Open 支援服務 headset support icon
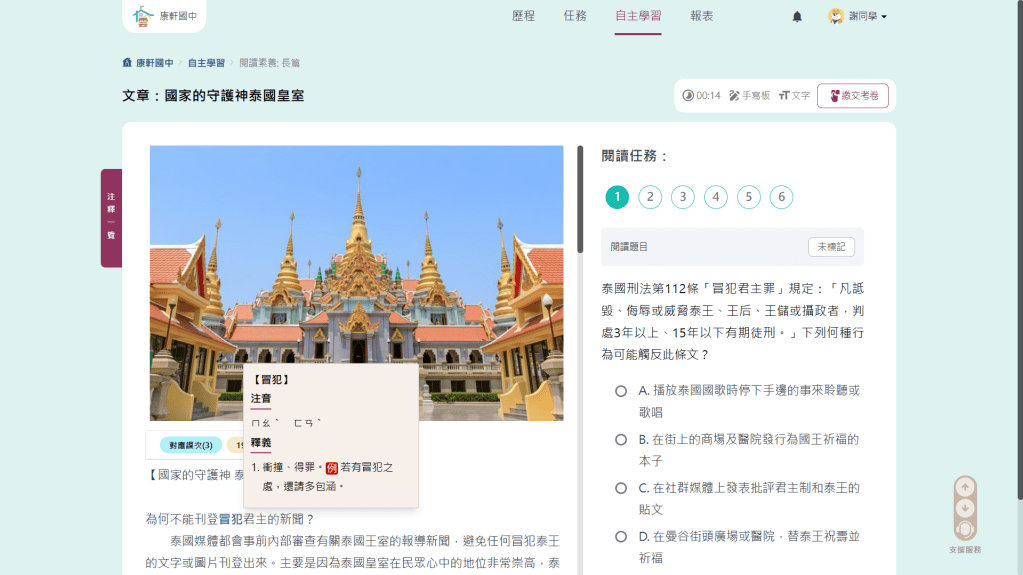1023x575 pixels. click(x=965, y=529)
